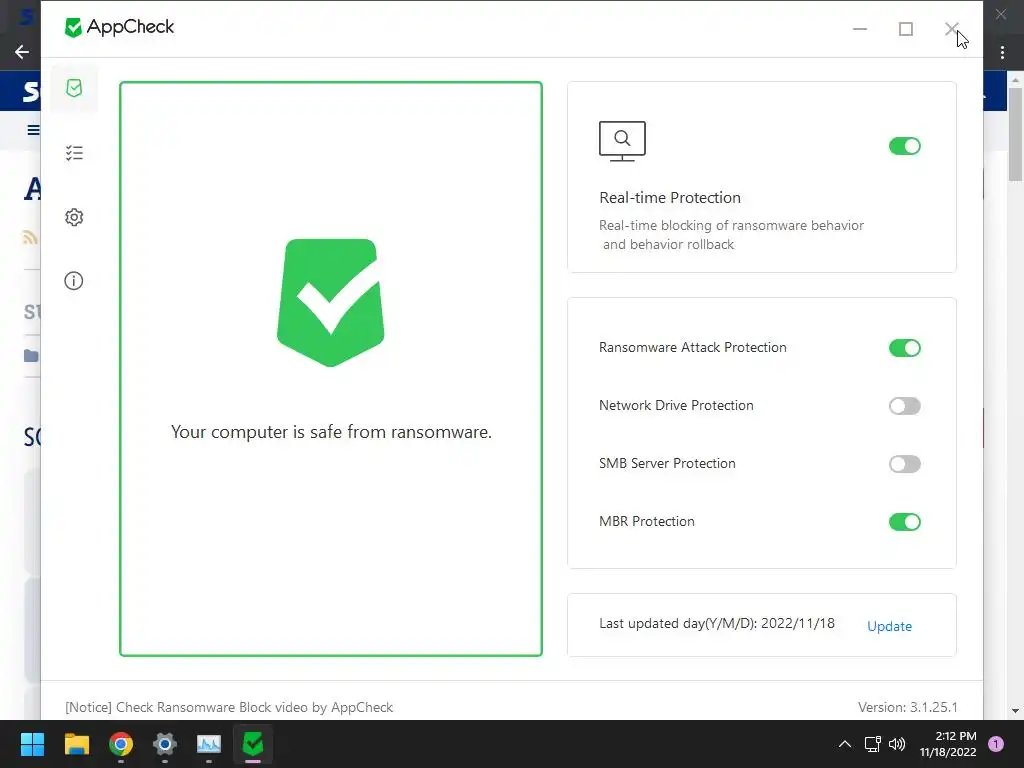Click 'Your computer is safe from ransomware' text
Viewport: 1024px width, 768px height.
pyautogui.click(x=331, y=432)
